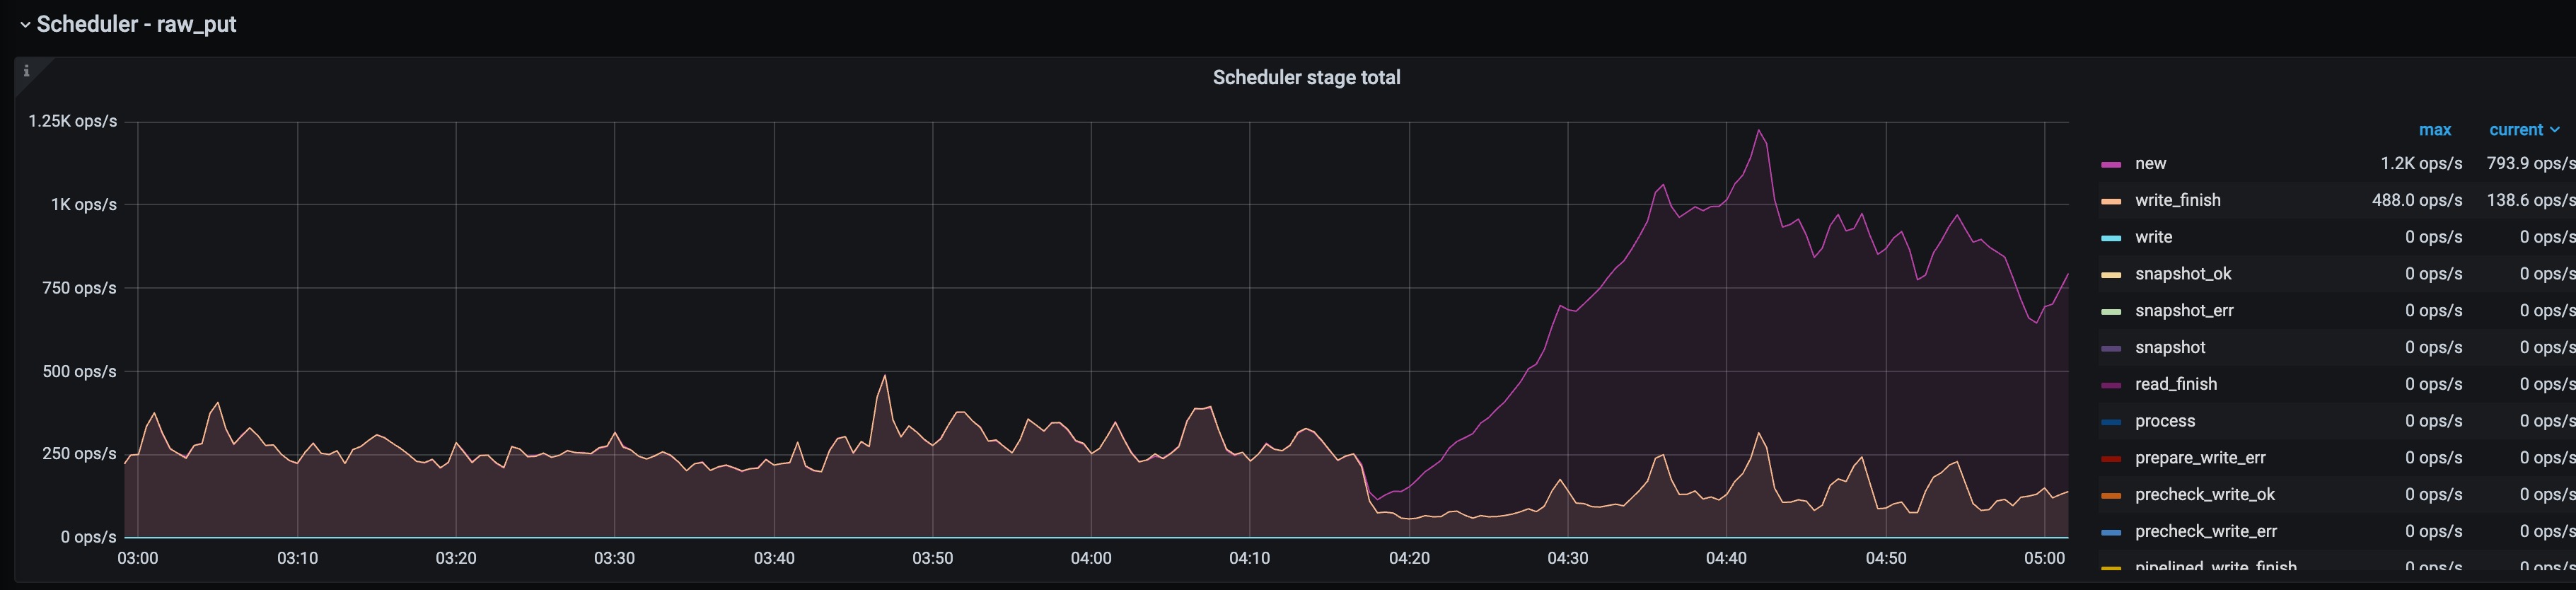The width and height of the screenshot is (2576, 590).
Task: Show only the snapshot_ok series legend label
Action: (x=2183, y=274)
